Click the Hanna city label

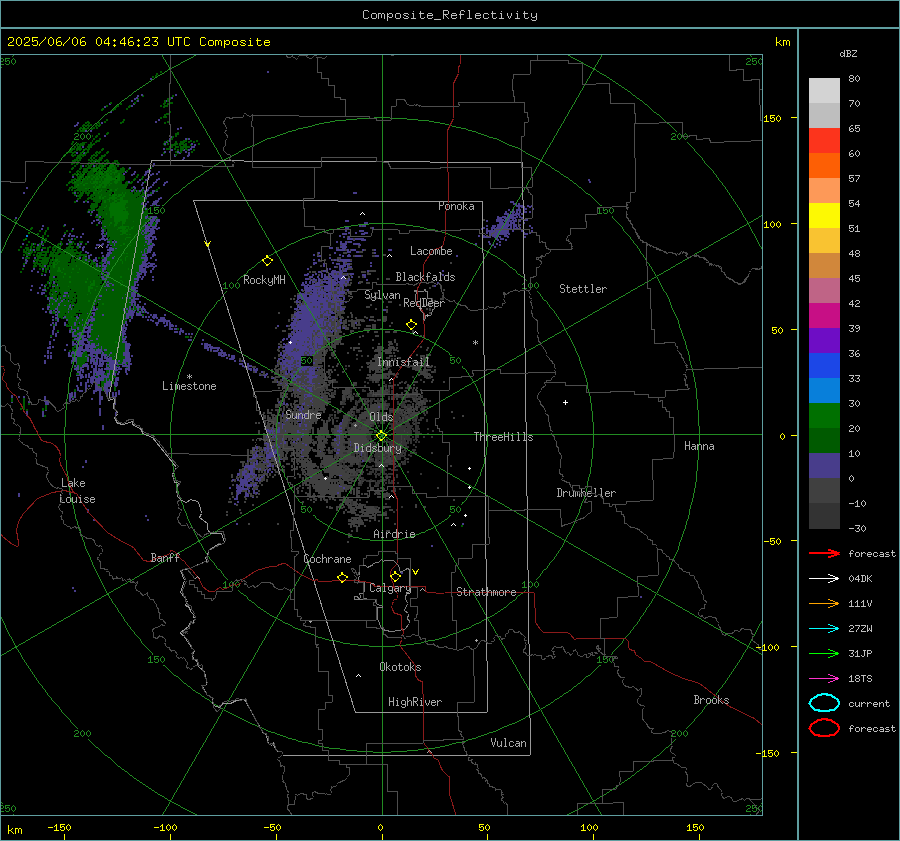(x=699, y=446)
